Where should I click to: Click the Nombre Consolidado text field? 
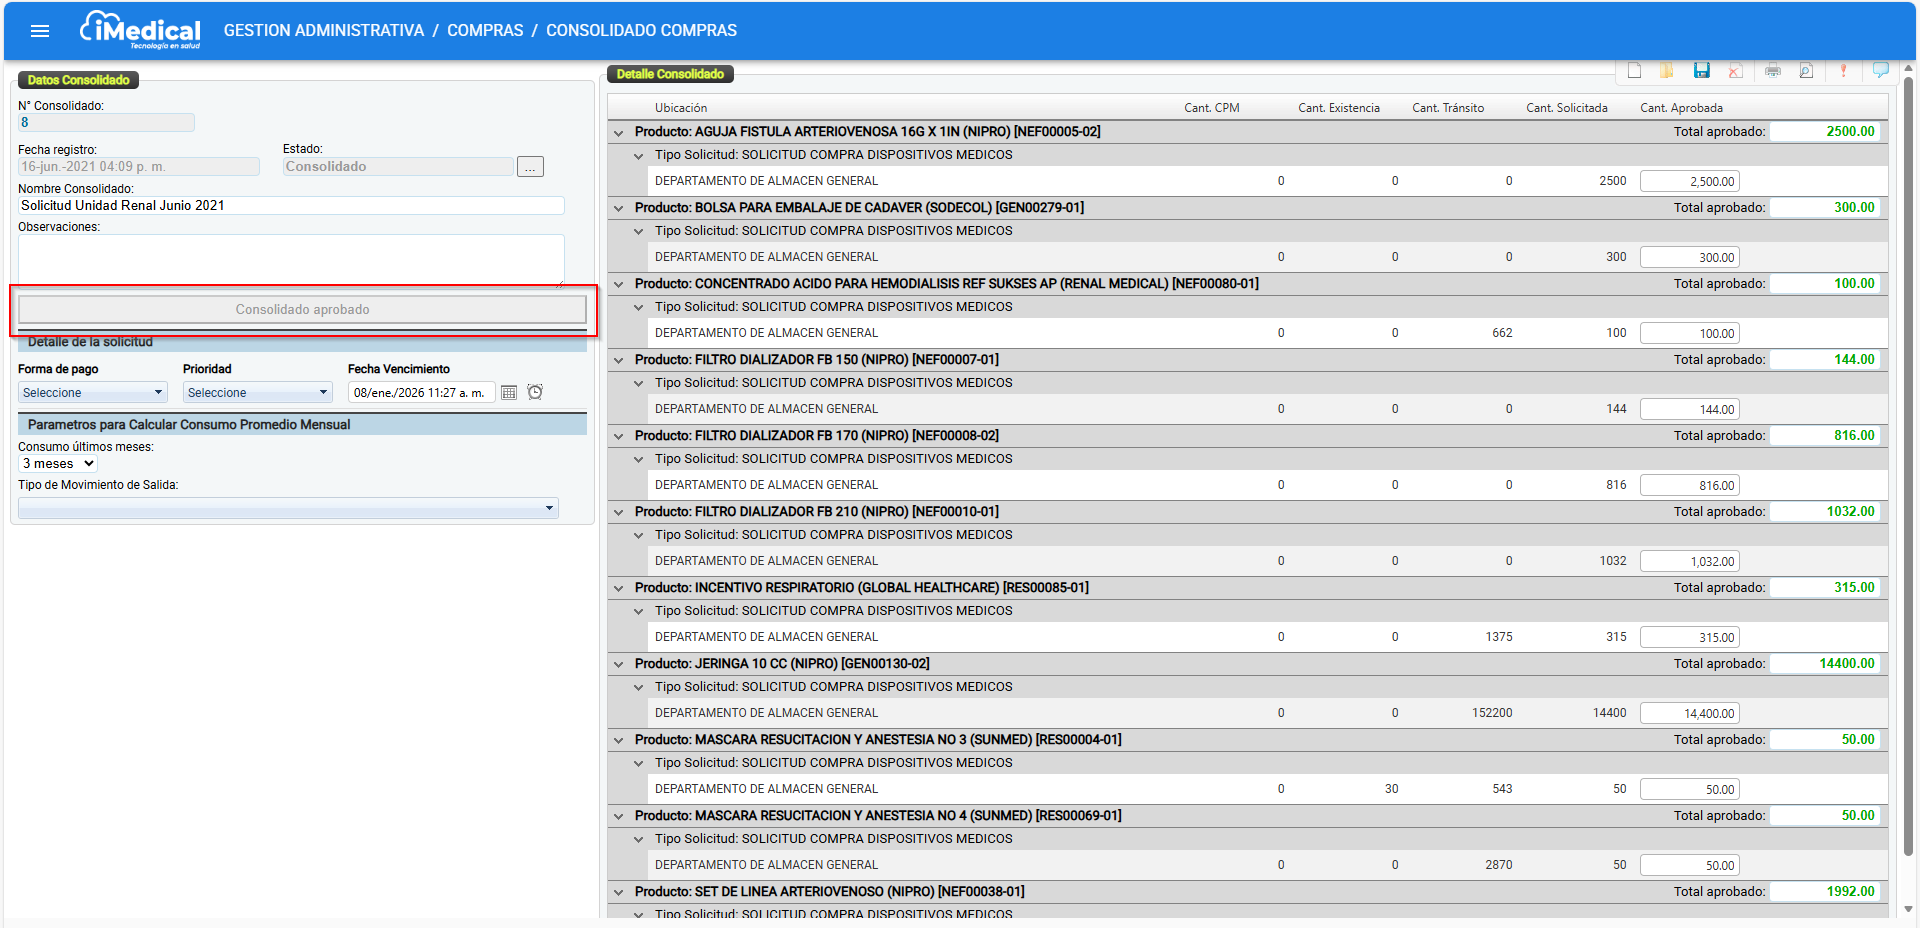pyautogui.click(x=291, y=205)
